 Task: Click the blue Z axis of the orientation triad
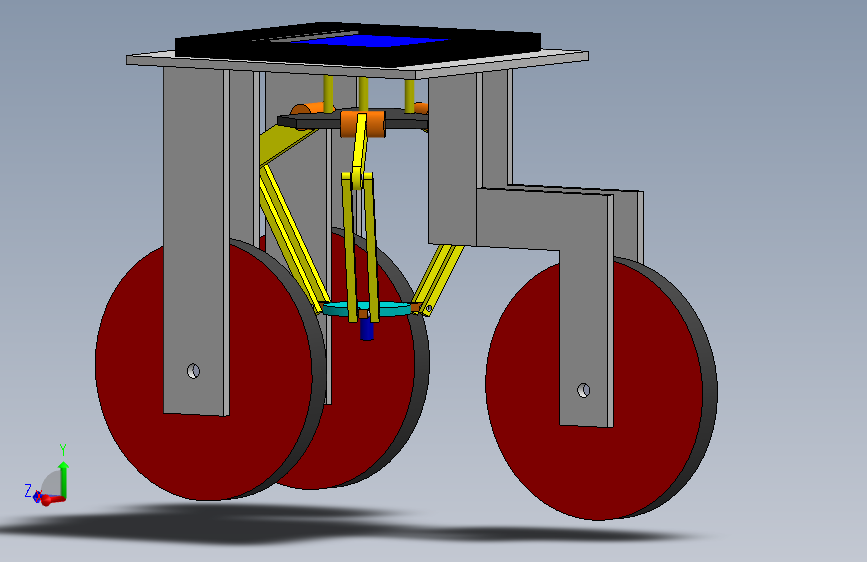(x=36, y=497)
